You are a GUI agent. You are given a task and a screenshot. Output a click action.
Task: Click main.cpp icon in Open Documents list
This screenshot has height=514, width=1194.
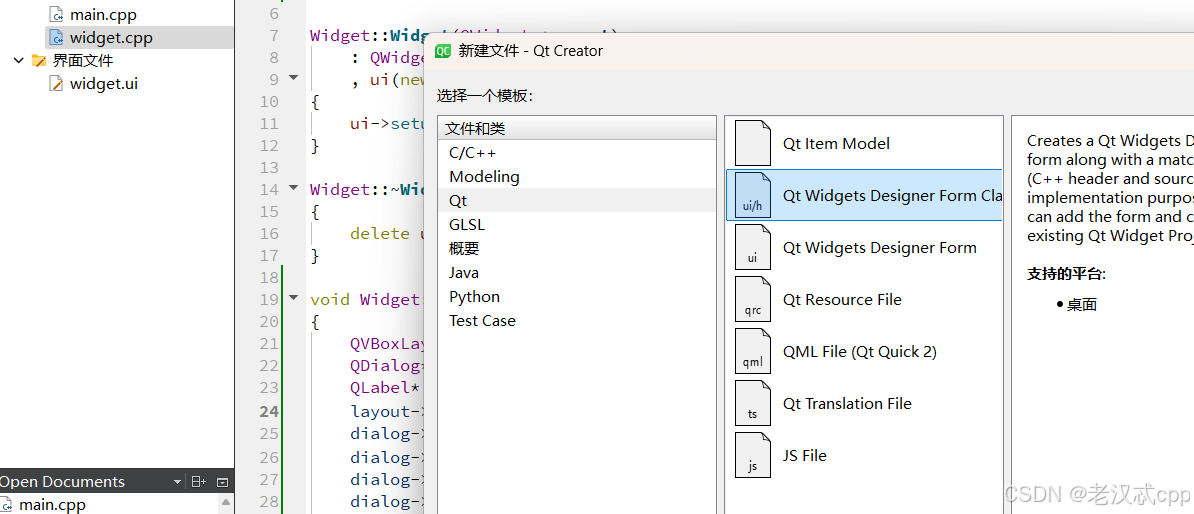click(7, 504)
